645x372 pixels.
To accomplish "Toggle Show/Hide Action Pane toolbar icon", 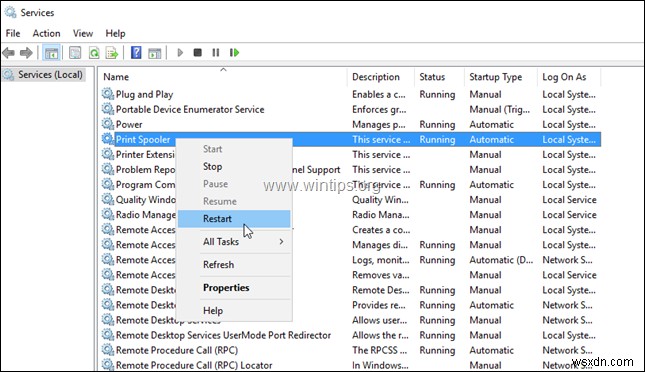I will [155, 53].
